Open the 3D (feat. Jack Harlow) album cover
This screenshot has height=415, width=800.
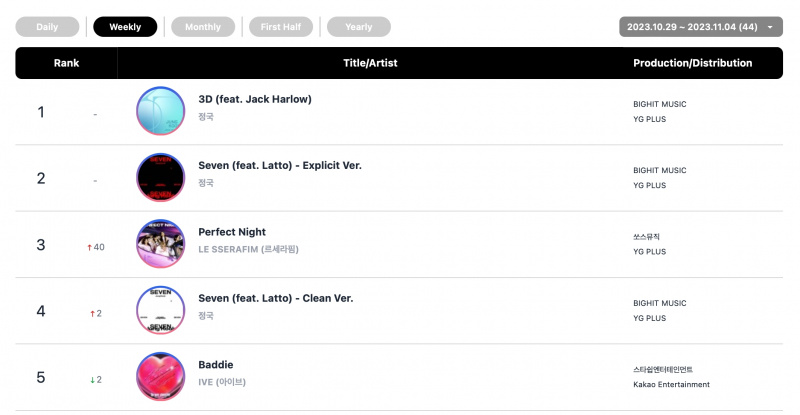point(161,111)
